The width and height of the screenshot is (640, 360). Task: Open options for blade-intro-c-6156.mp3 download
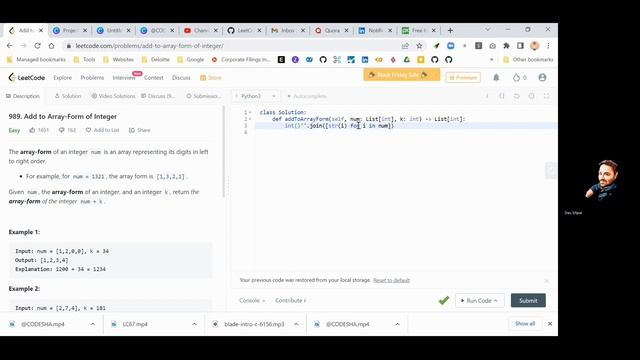[x=296, y=324]
